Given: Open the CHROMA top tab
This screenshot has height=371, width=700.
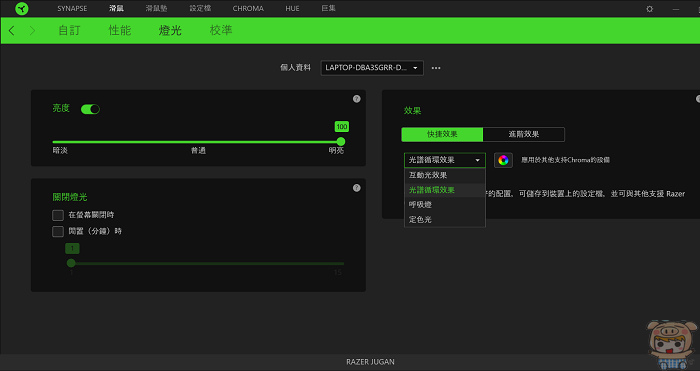Looking at the screenshot, I should 248,8.
